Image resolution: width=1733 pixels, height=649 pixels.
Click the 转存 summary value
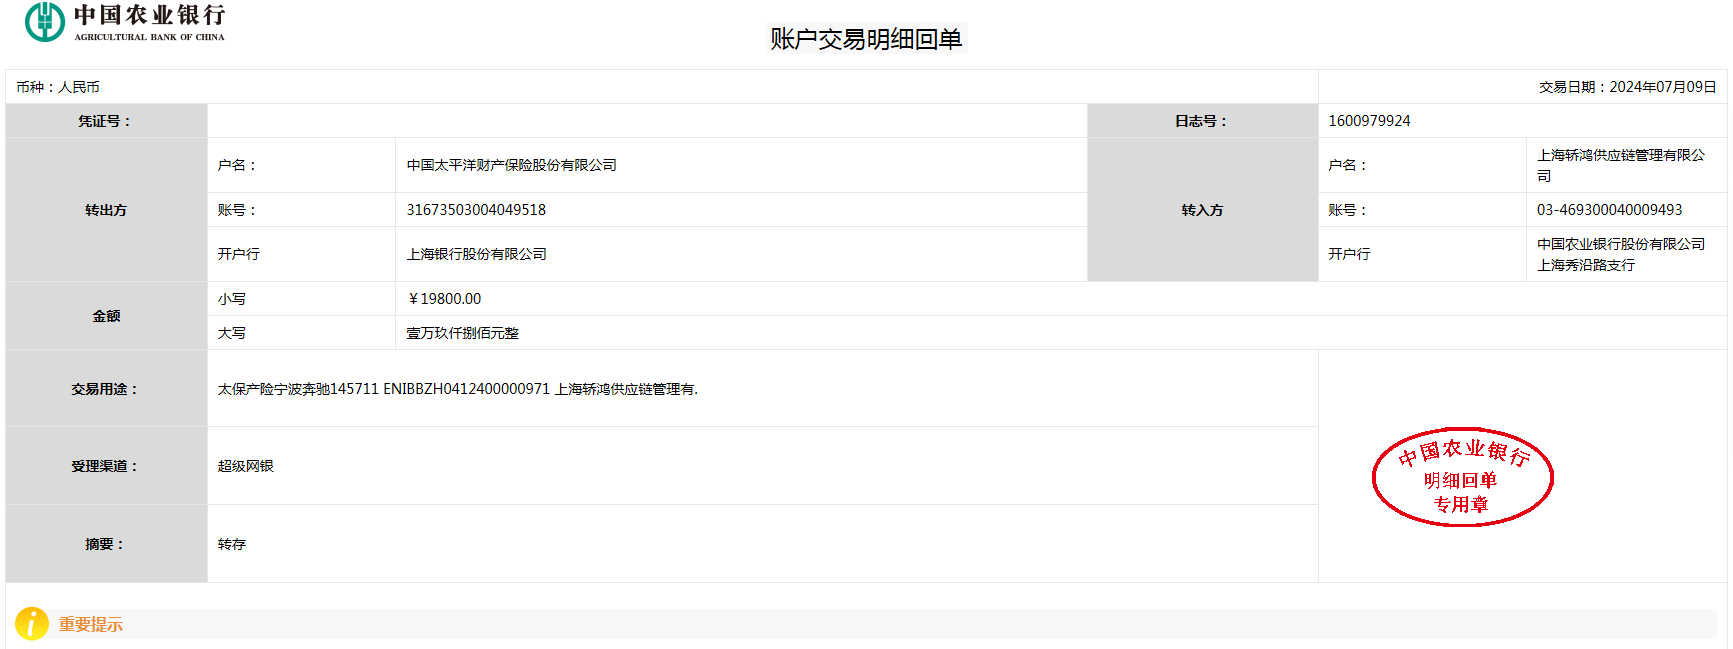(x=232, y=544)
